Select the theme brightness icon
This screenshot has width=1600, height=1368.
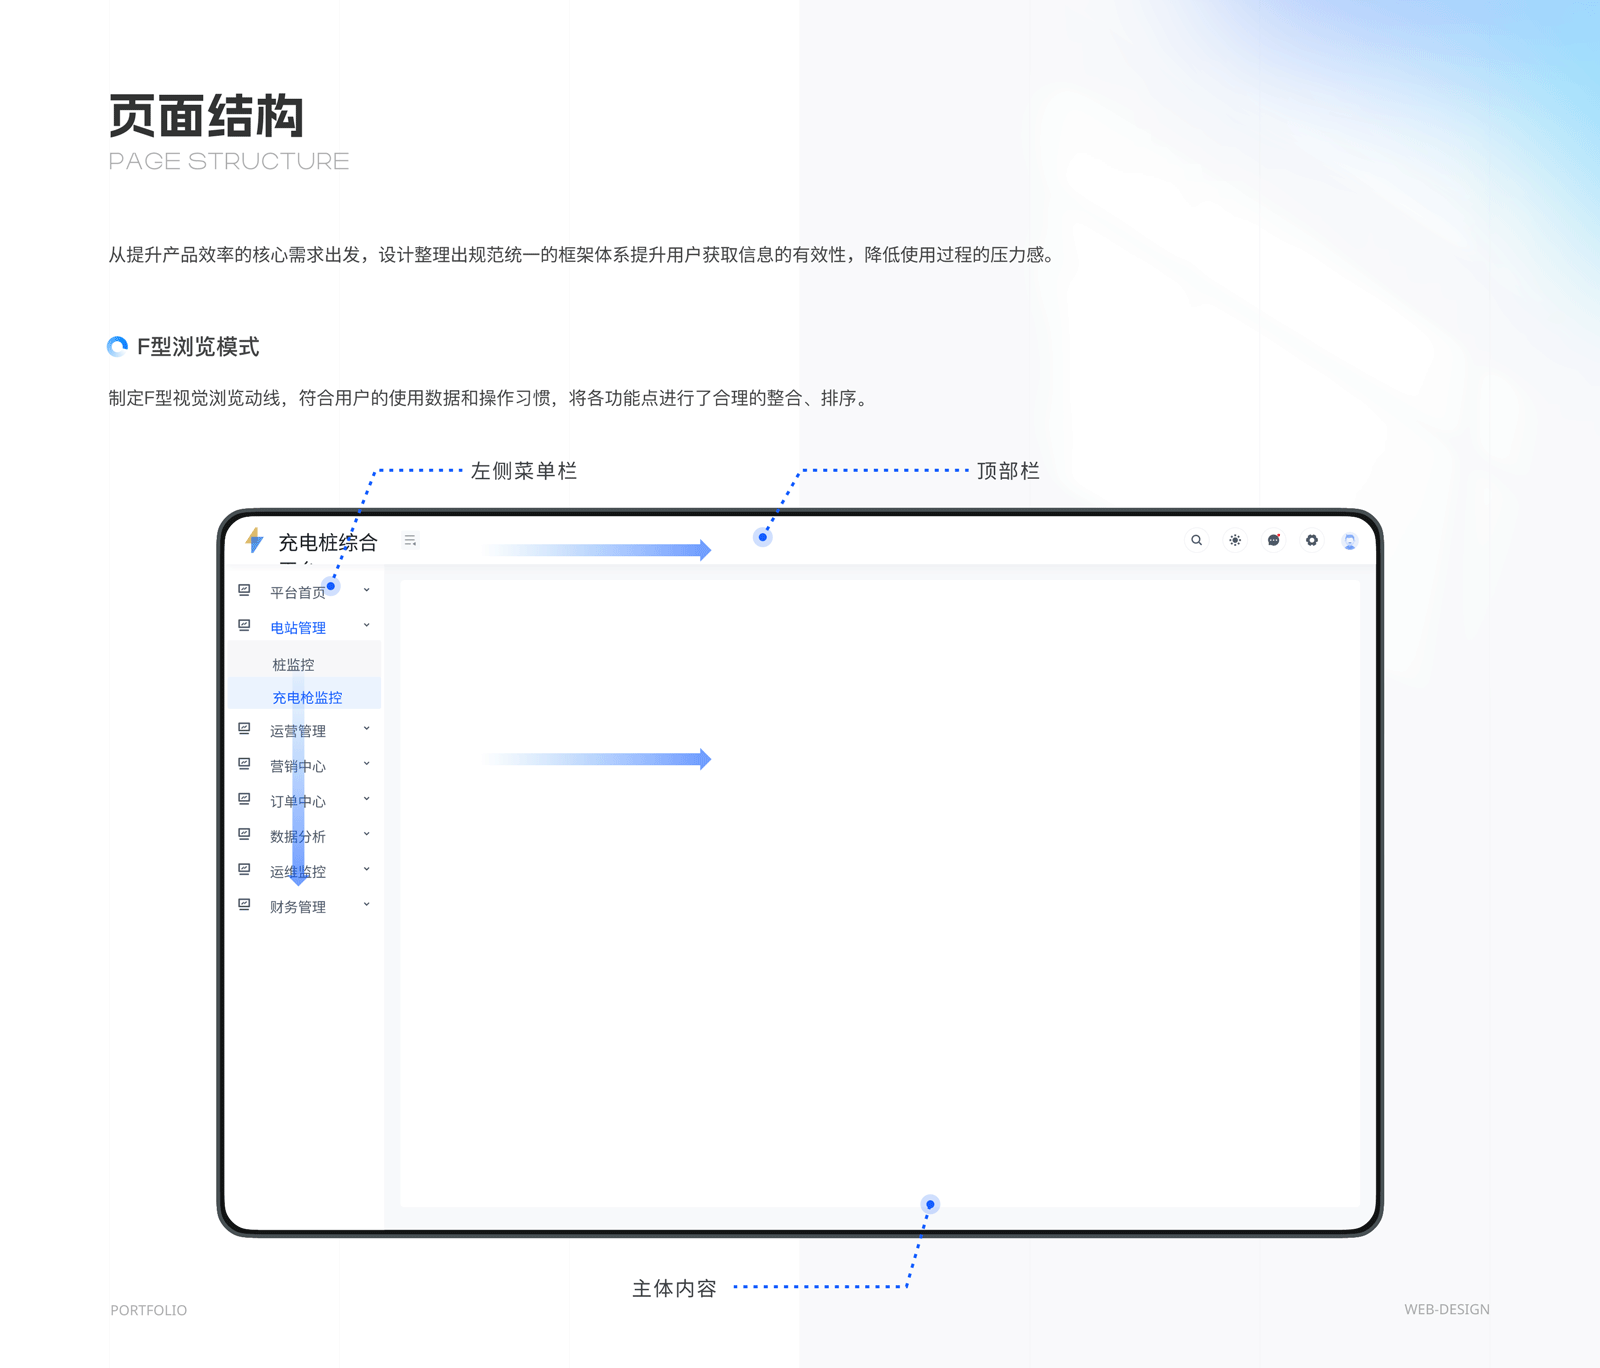[1235, 540]
